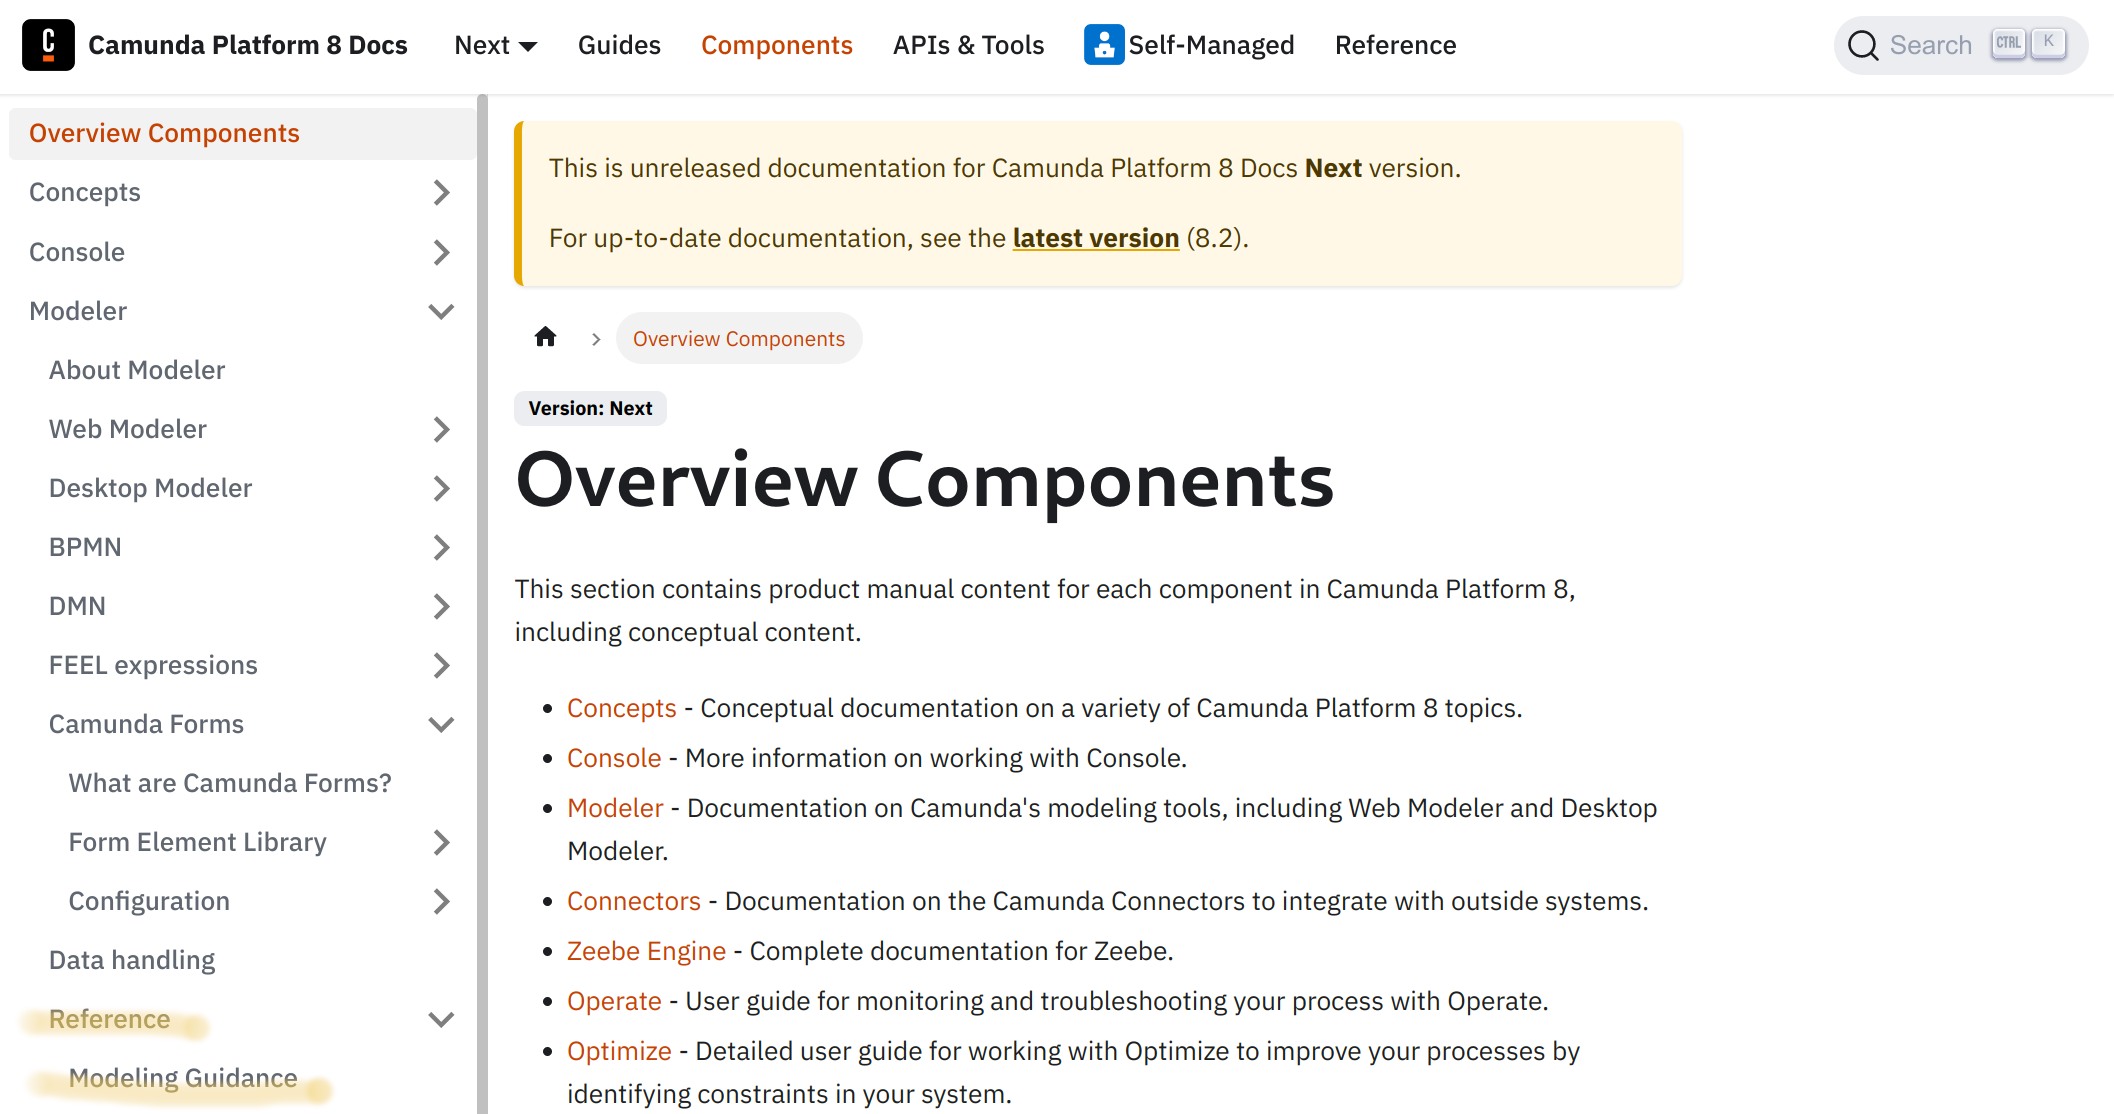The height and width of the screenshot is (1114, 2114).
Task: Expand the FEEL expressions section
Action: pyautogui.click(x=441, y=665)
